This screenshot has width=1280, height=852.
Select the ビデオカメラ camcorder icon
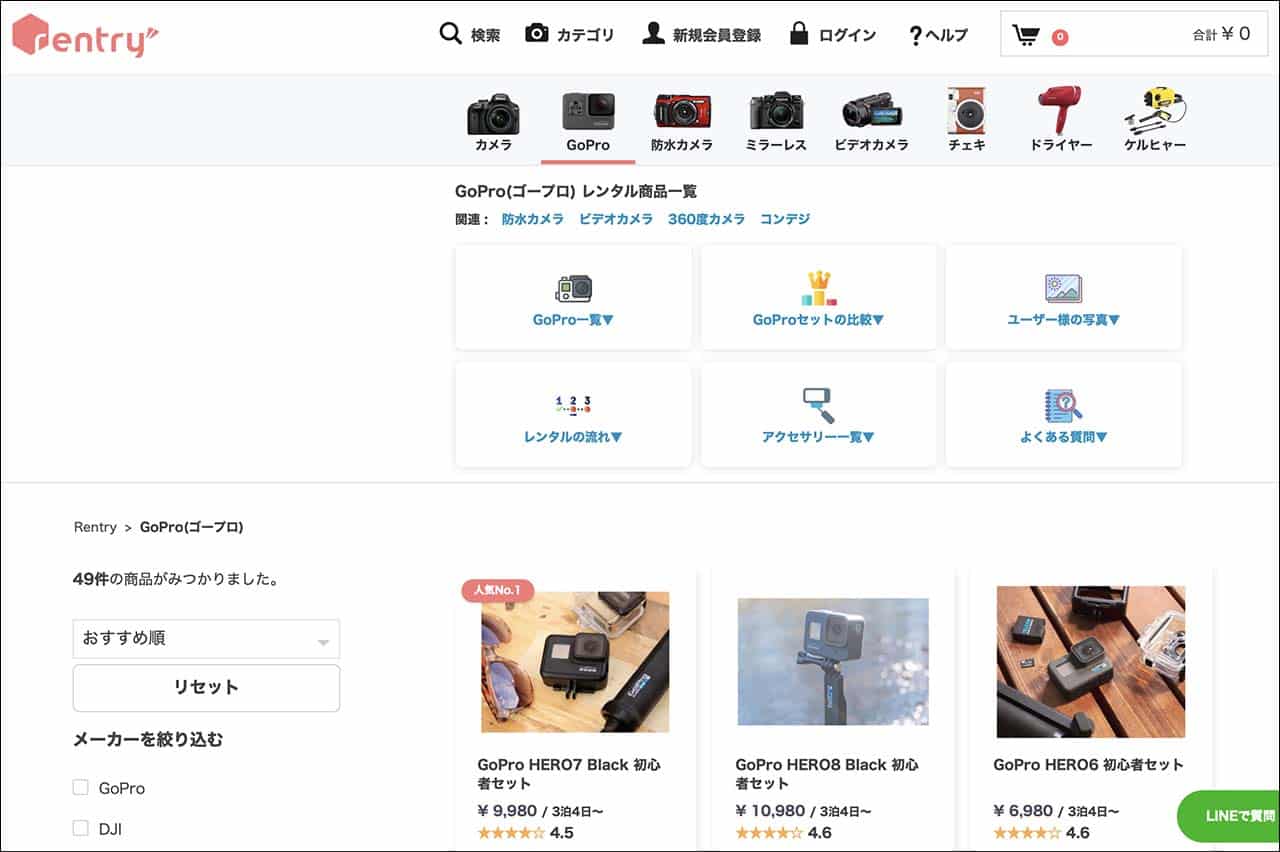pyautogui.click(x=872, y=113)
